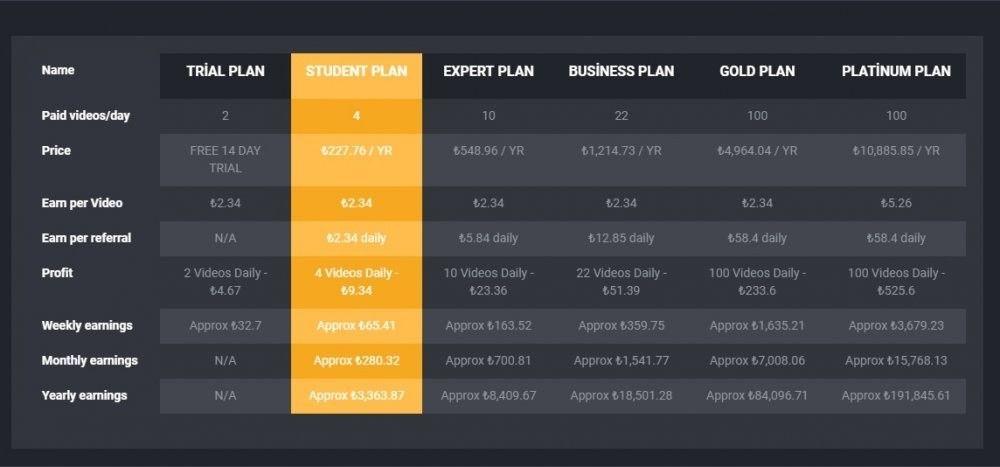
Task: Open the Expert Plan header
Action: click(488, 71)
